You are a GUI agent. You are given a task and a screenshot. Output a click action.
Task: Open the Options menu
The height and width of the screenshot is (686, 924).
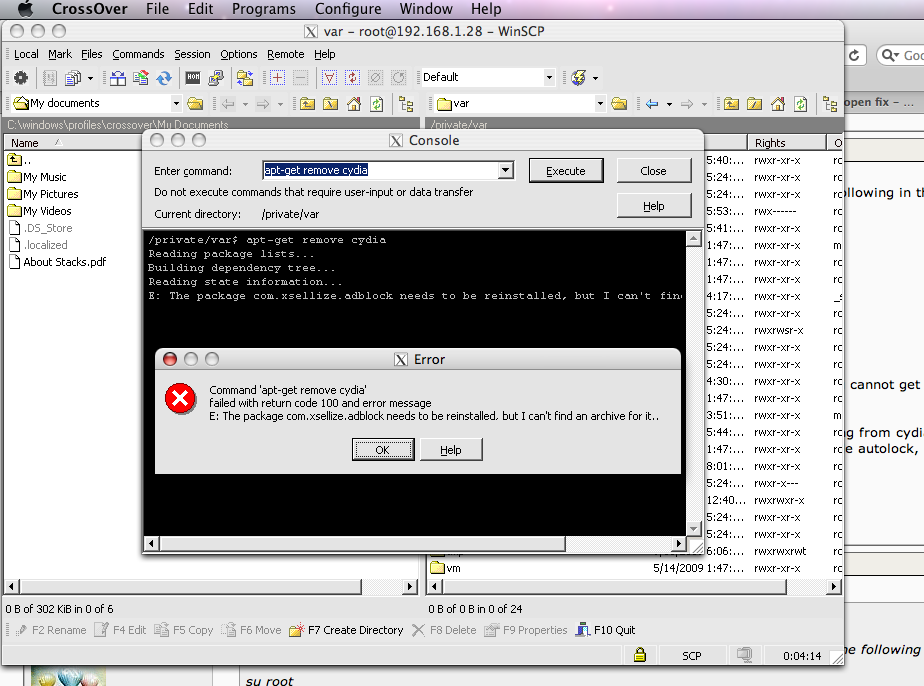pyautogui.click(x=239, y=54)
